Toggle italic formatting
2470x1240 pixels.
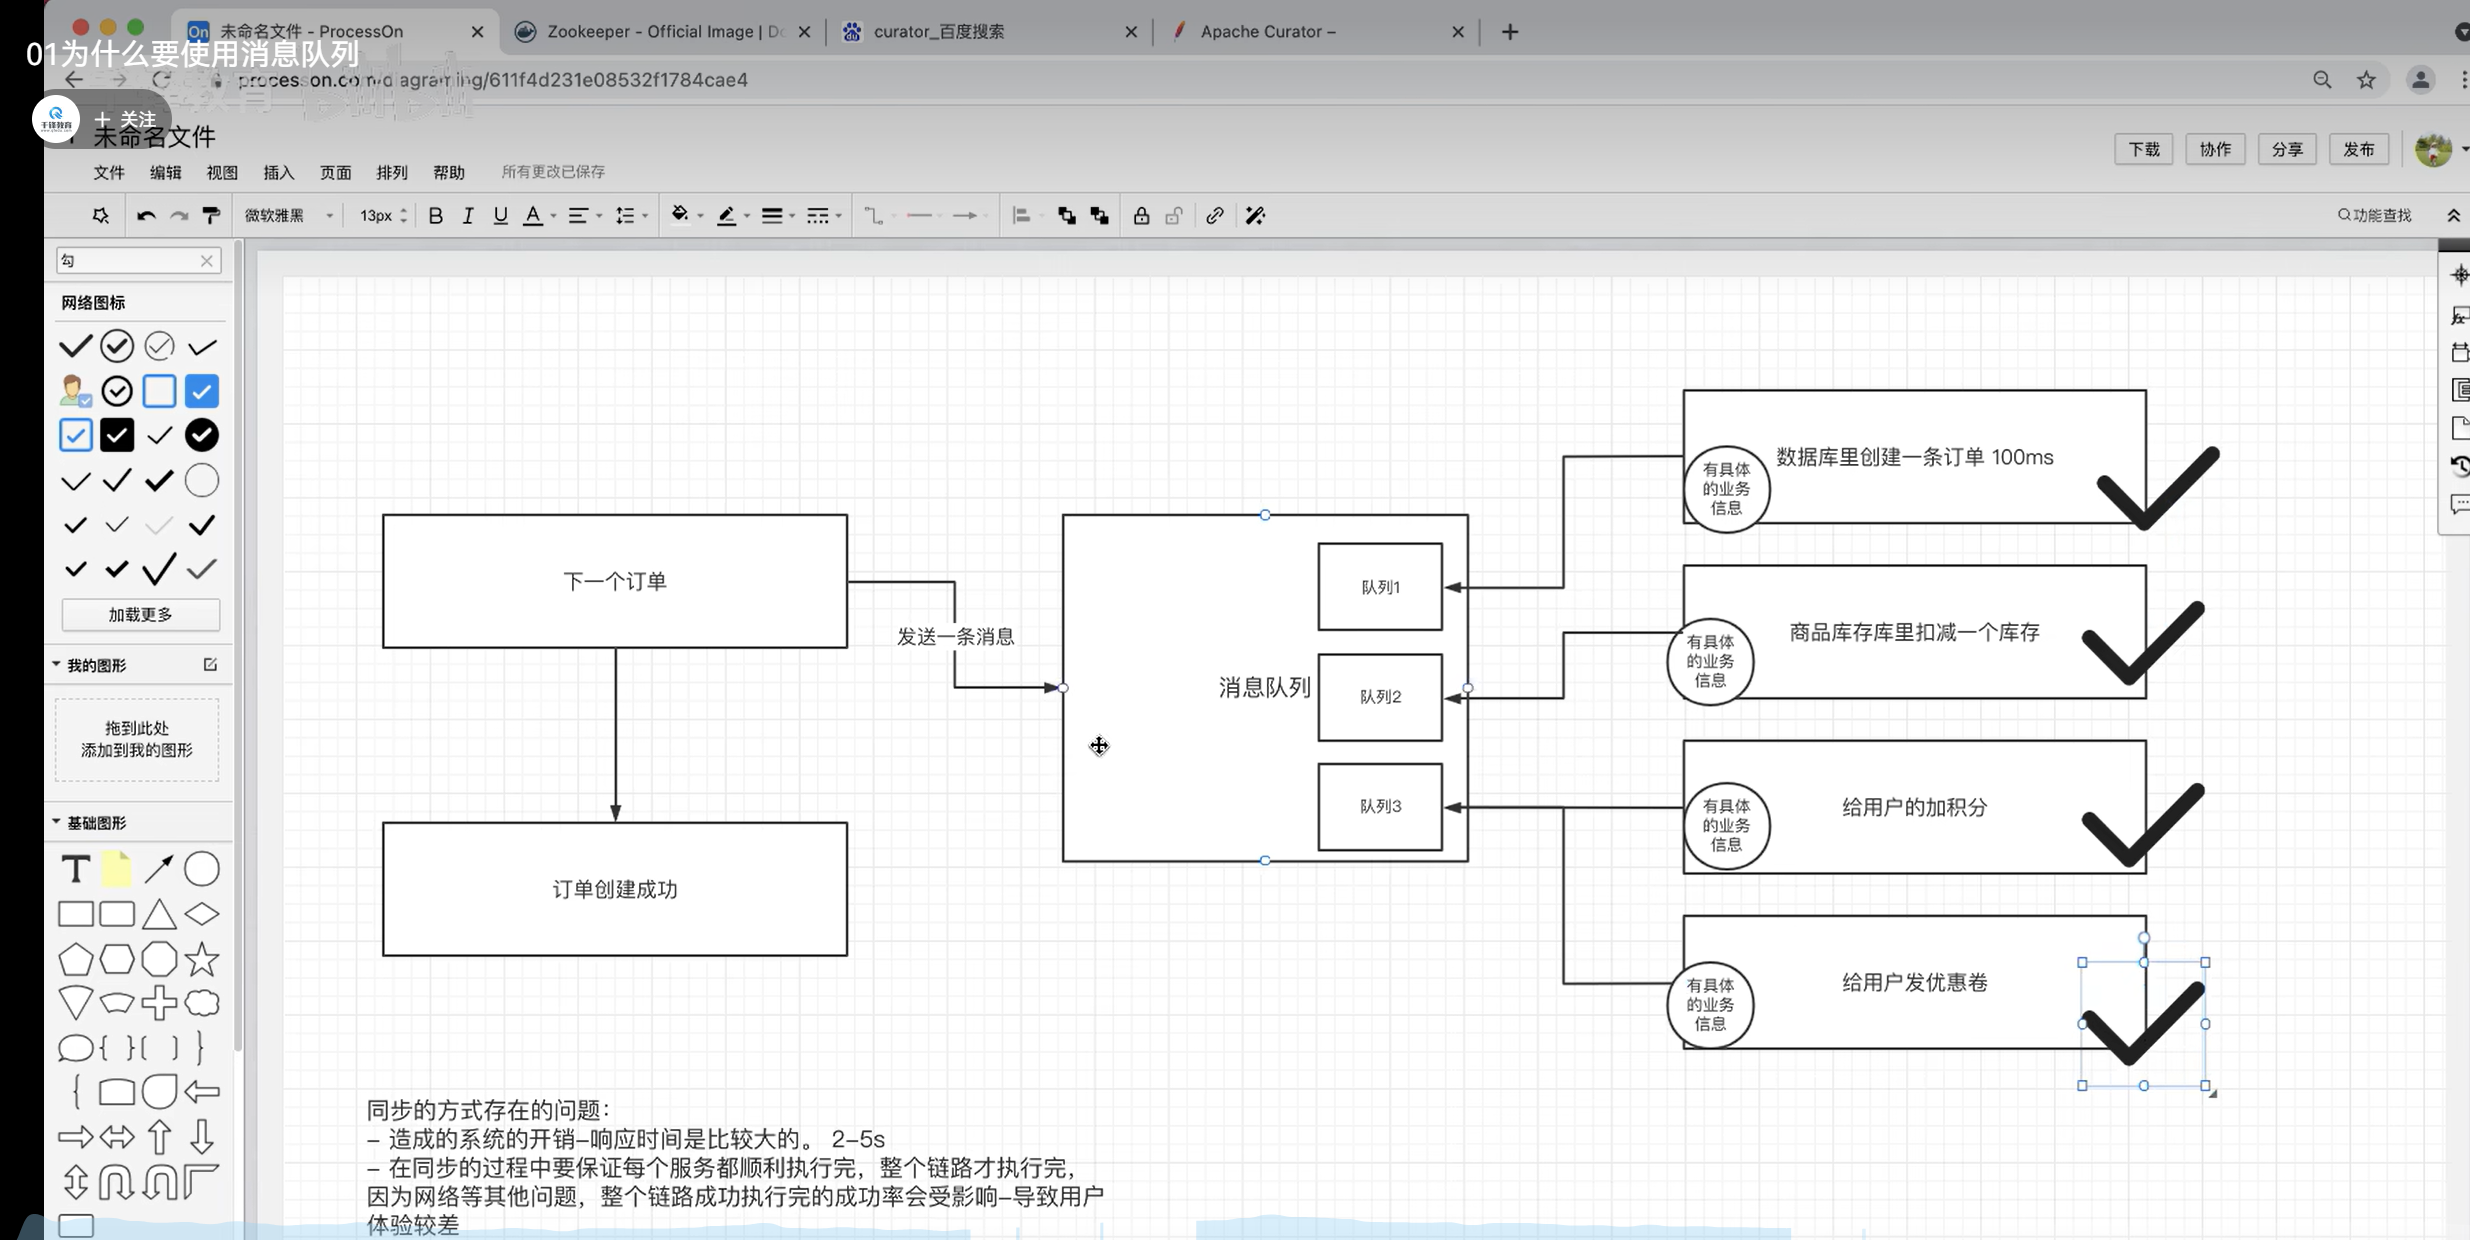click(467, 216)
